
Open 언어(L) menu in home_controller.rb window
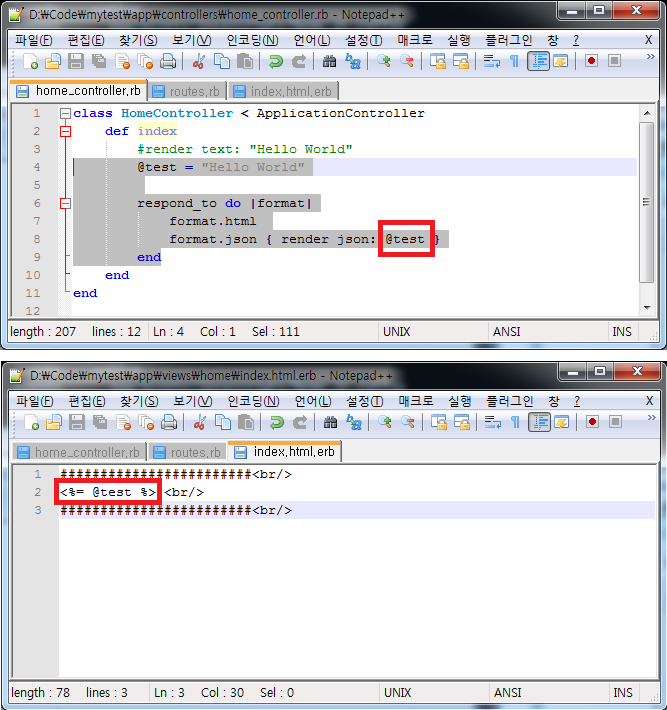[312, 40]
